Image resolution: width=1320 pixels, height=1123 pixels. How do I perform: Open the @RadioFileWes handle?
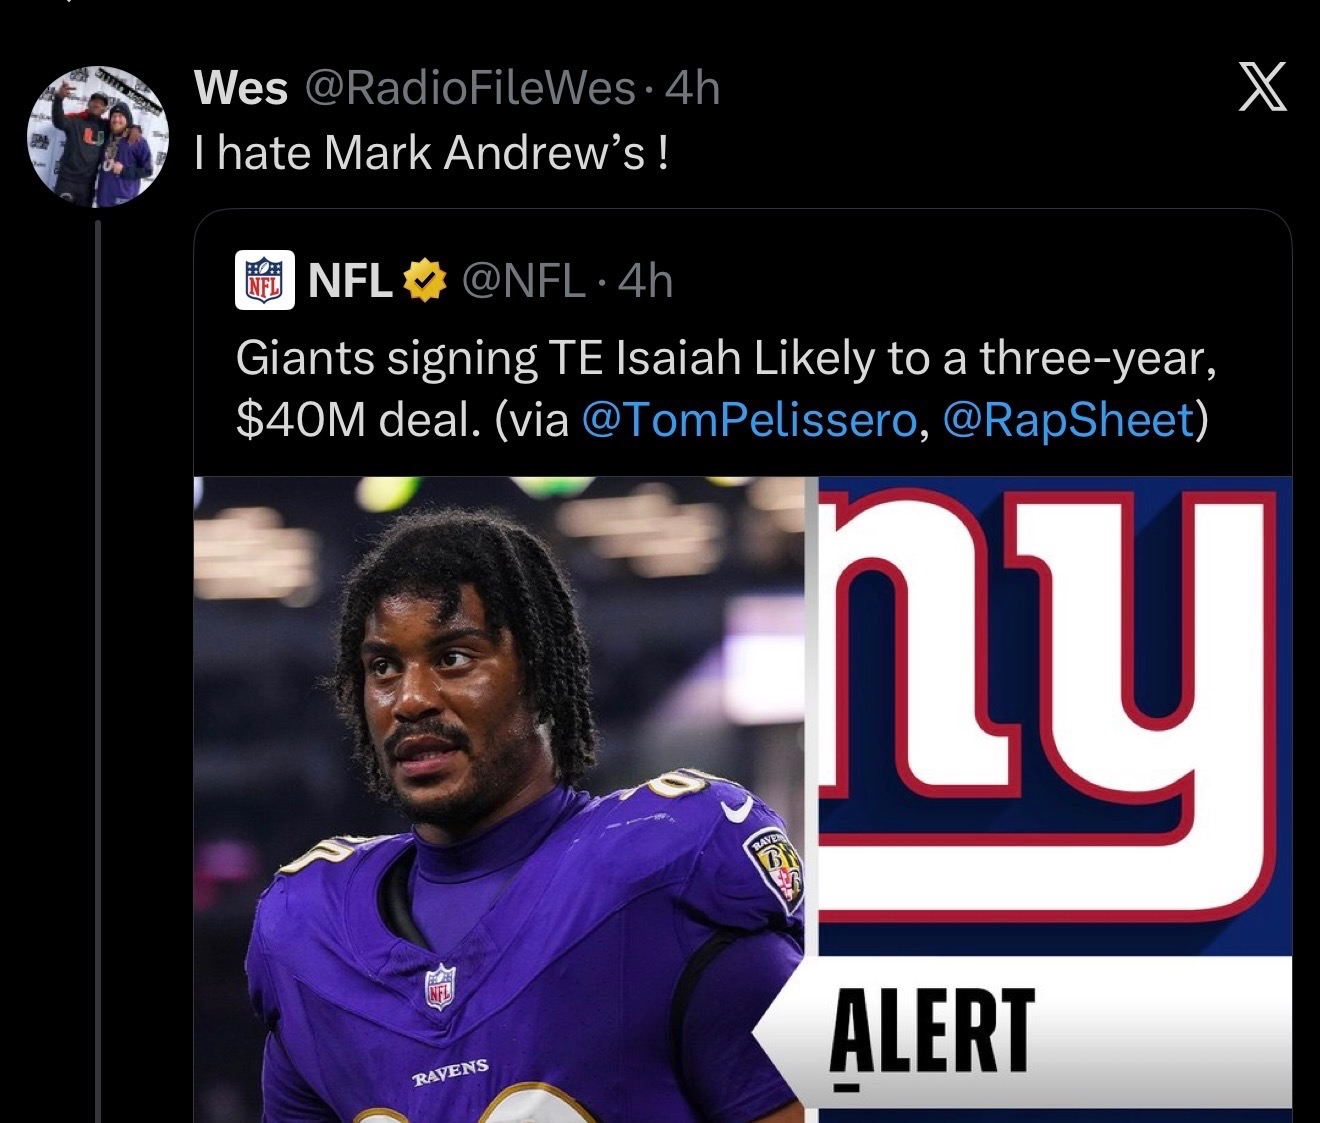click(x=469, y=88)
